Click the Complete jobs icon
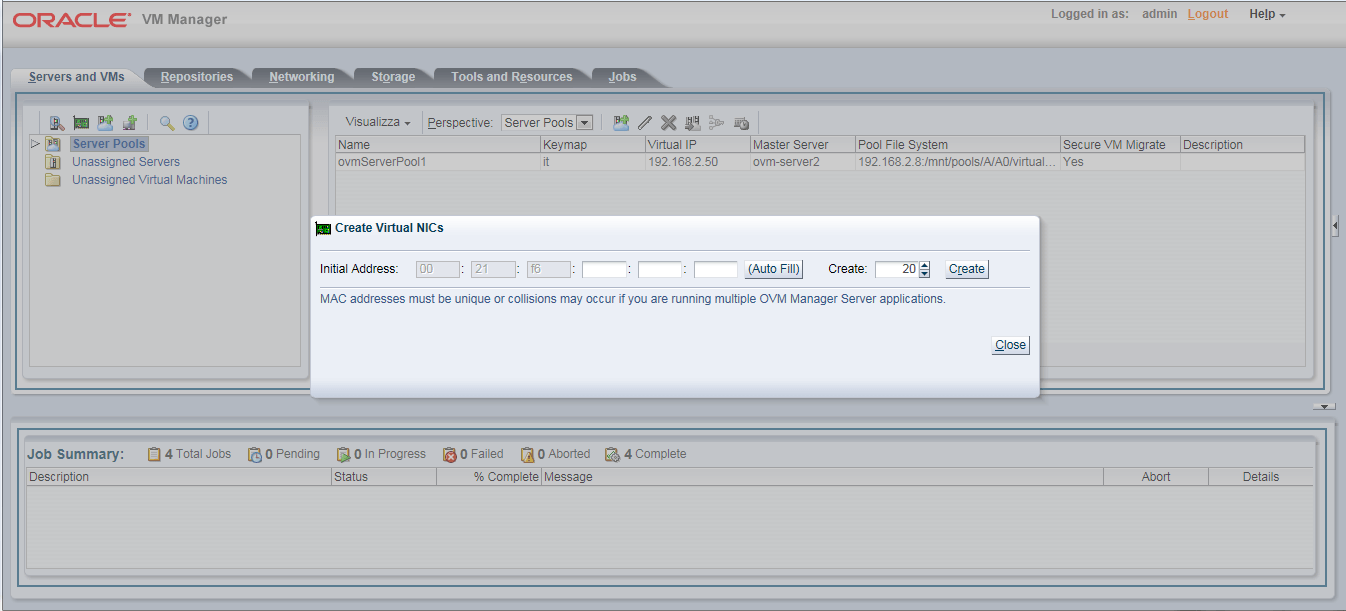This screenshot has width=1346, height=611. coord(612,454)
